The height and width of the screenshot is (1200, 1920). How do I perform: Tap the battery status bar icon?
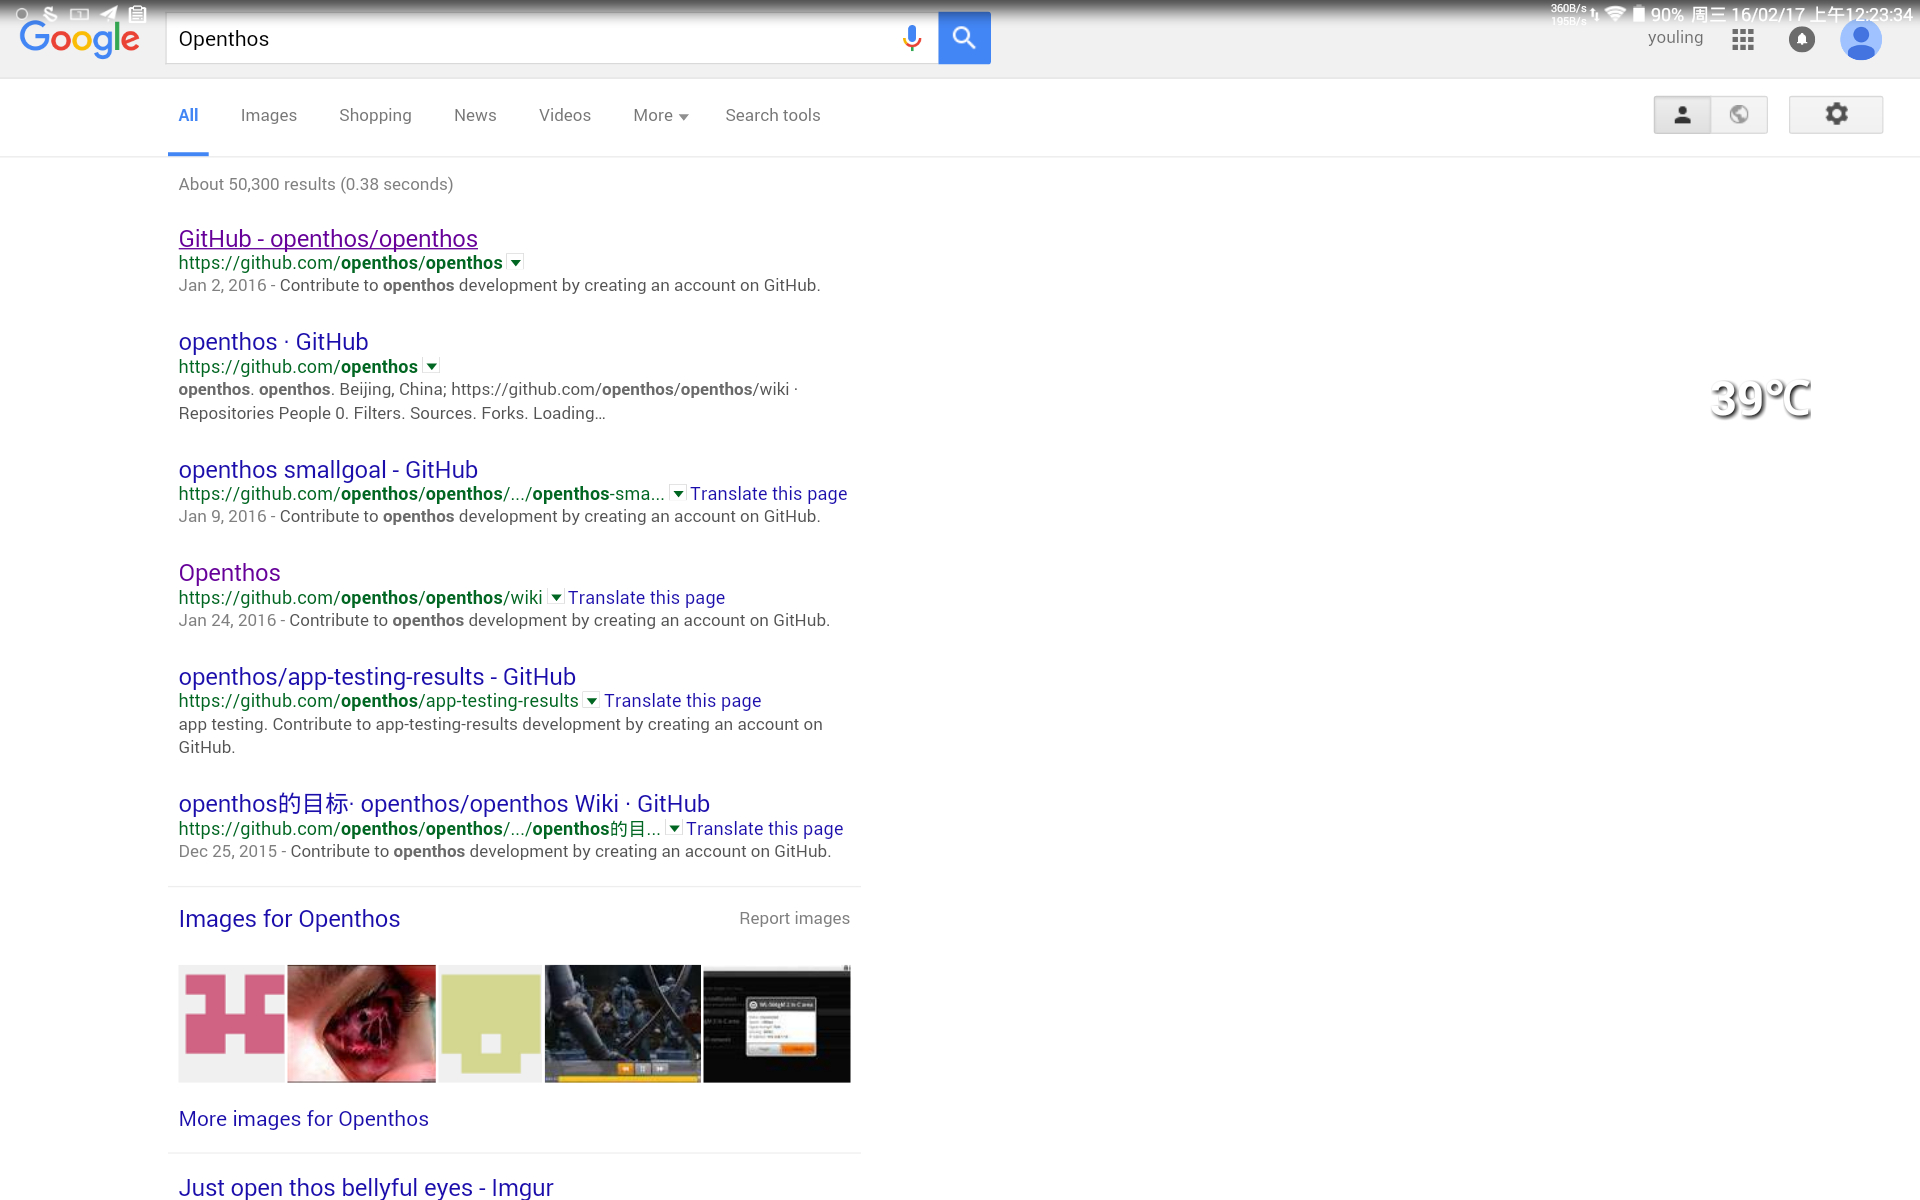coord(1638,14)
